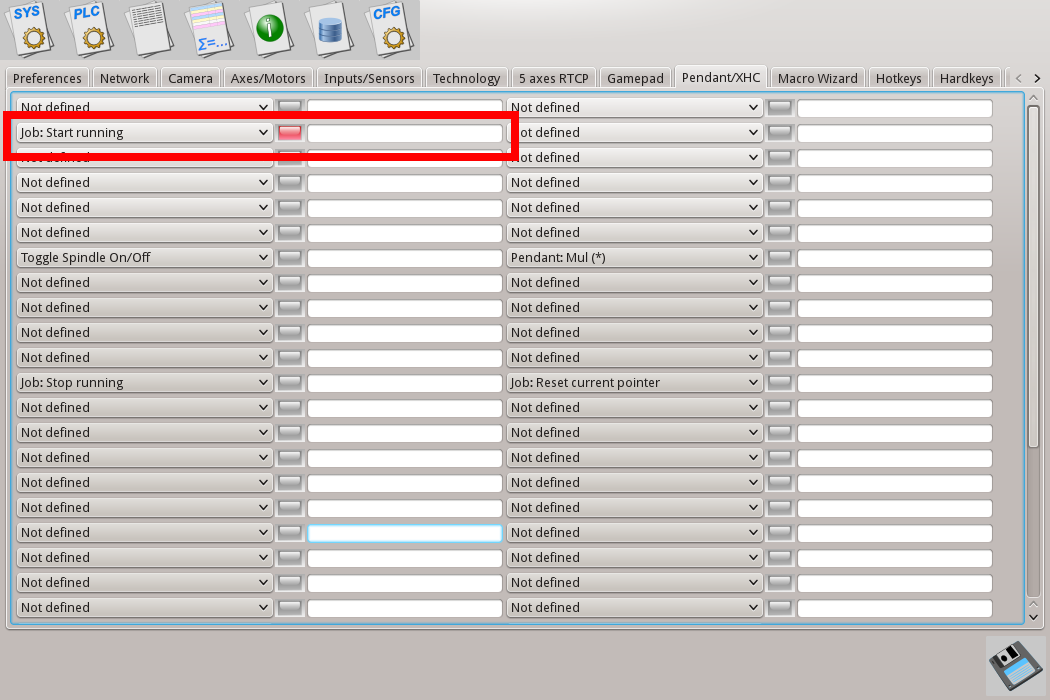The width and height of the screenshot is (1050, 700).
Task: Save settings with the floppy disk icon
Action: pyautogui.click(x=1015, y=665)
